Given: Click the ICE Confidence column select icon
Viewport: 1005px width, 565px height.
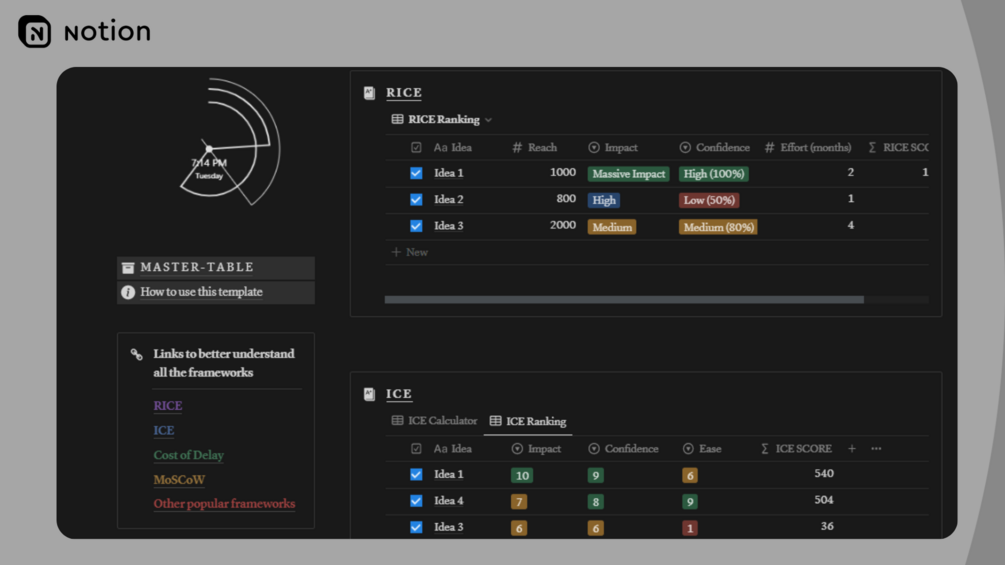Looking at the screenshot, I should [x=594, y=448].
